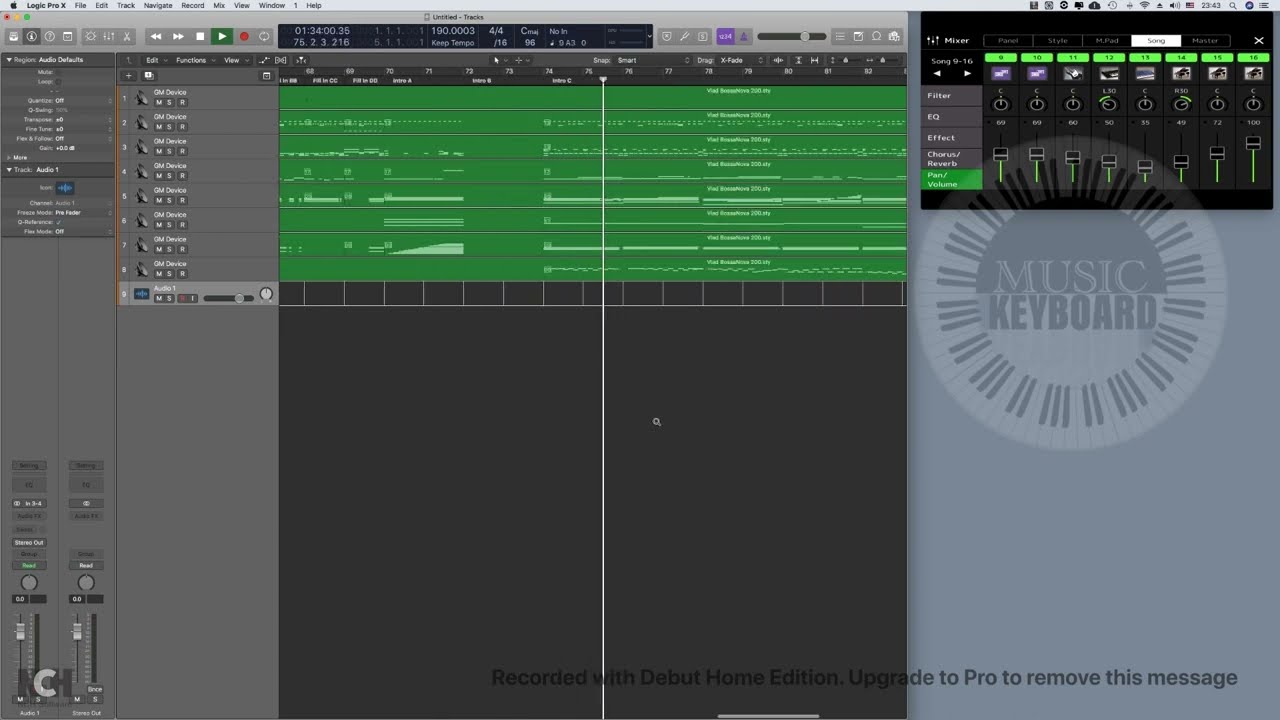The height and width of the screenshot is (720, 1280).
Task: Open Drag X-Fade dropdown
Action: click(741, 60)
